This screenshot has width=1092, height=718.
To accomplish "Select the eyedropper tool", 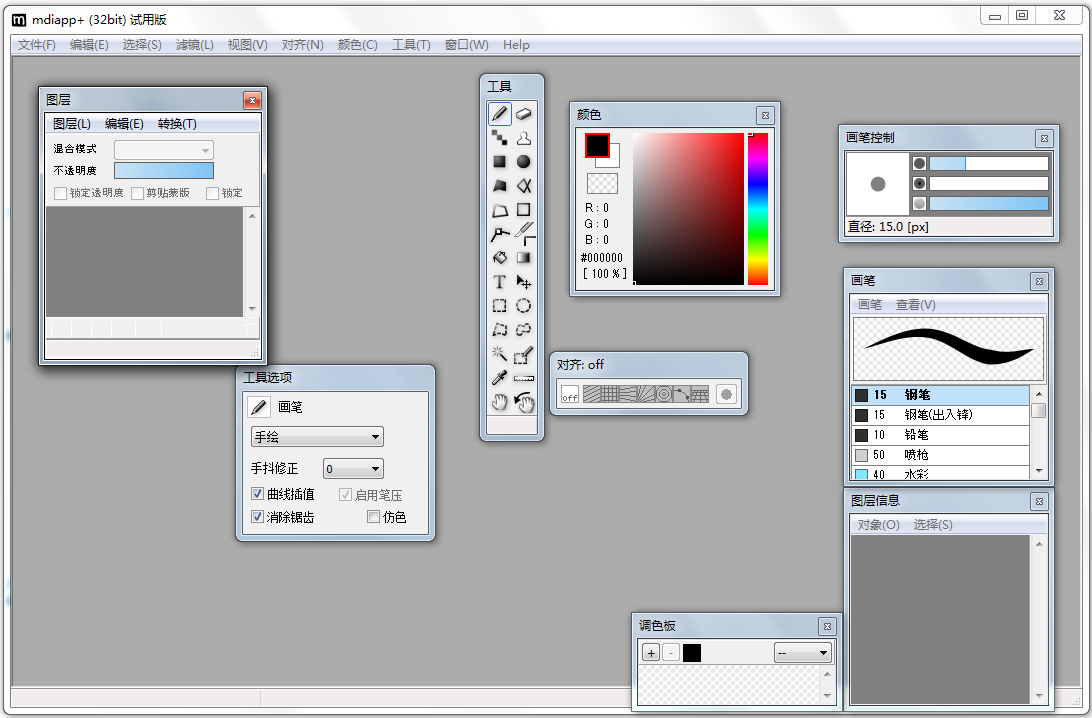I will [x=499, y=378].
